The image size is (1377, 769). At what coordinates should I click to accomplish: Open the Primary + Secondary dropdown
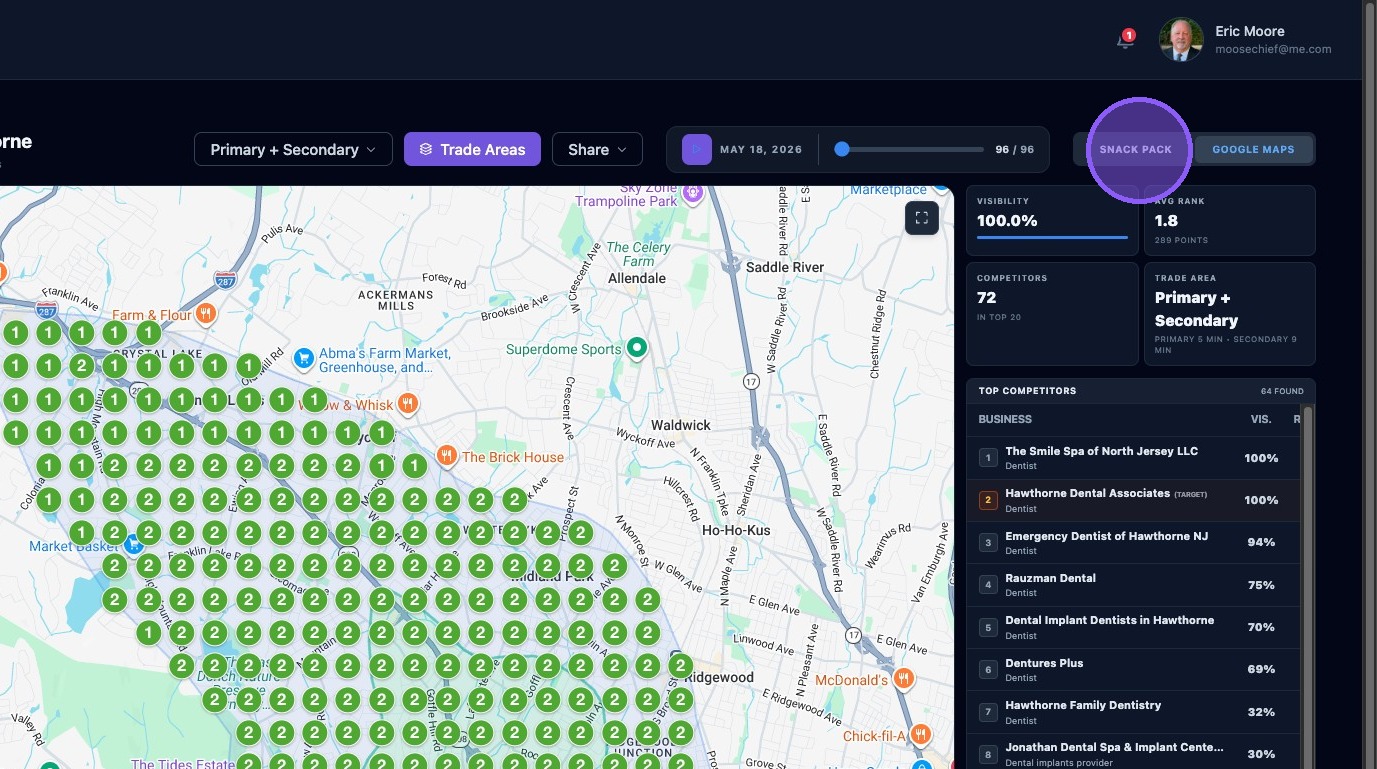coord(293,149)
